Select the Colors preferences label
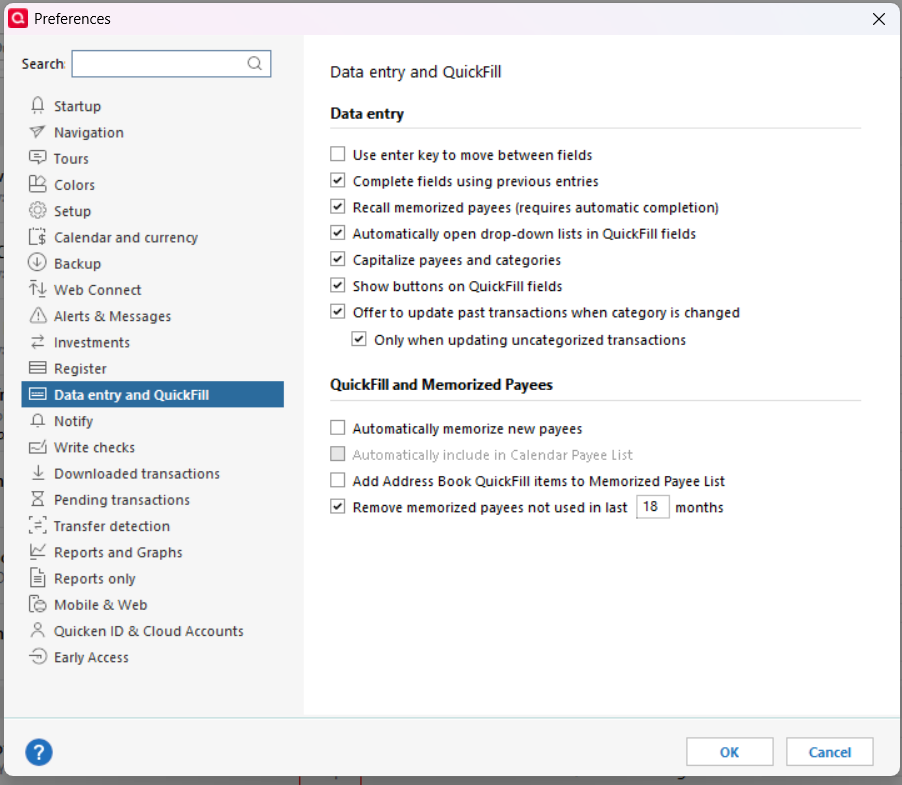 (x=74, y=185)
